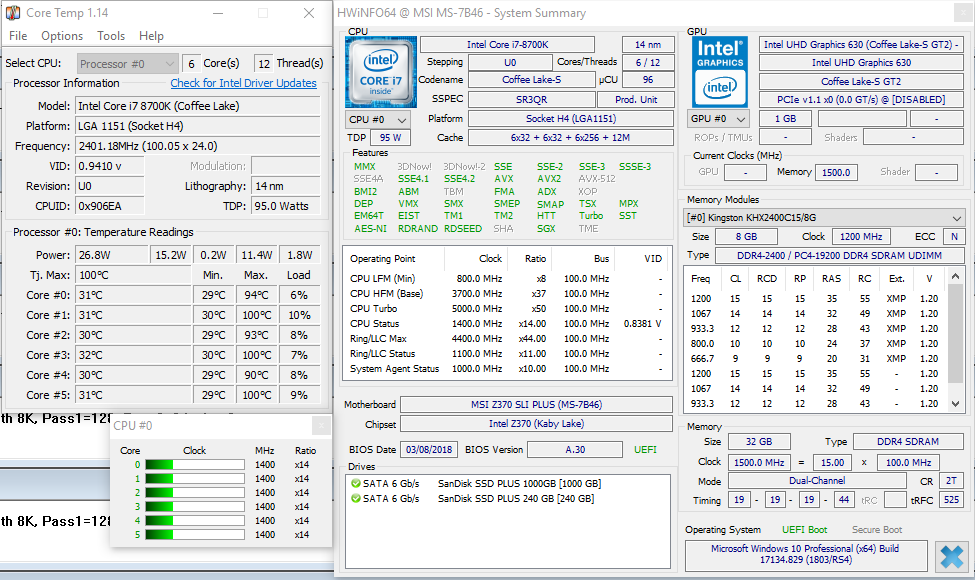Open the Options menu in Core Temp

pos(62,35)
